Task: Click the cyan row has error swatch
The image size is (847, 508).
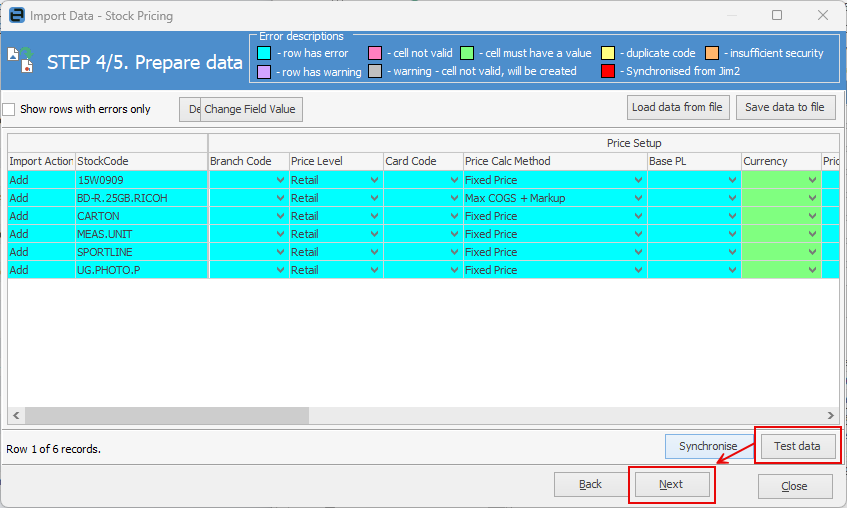Action: 264,53
